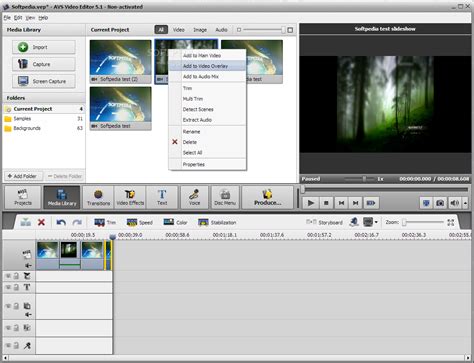The image size is (474, 363).
Task: Click the preview seek bar
Action: (x=385, y=190)
